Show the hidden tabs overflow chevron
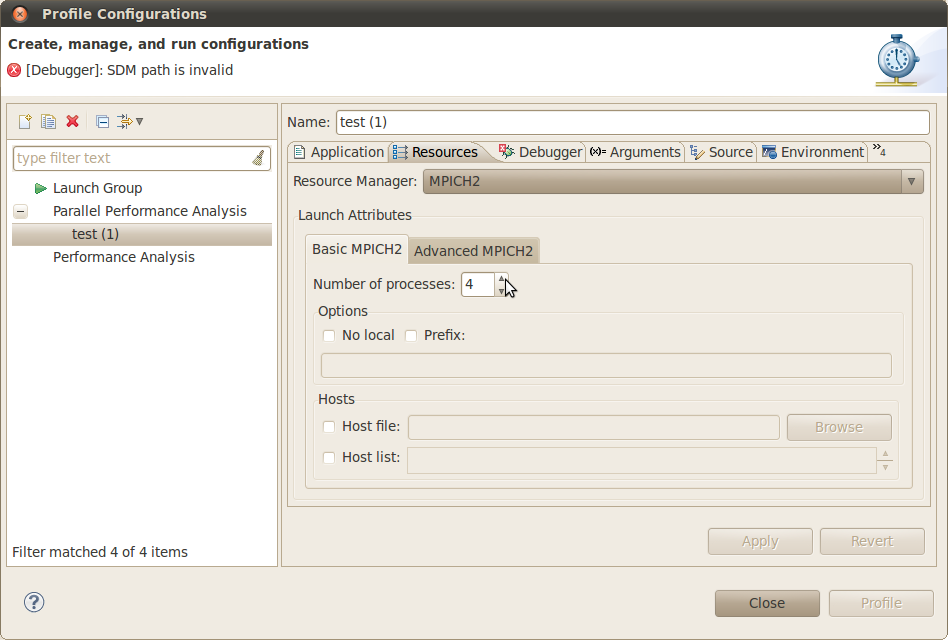 click(879, 150)
